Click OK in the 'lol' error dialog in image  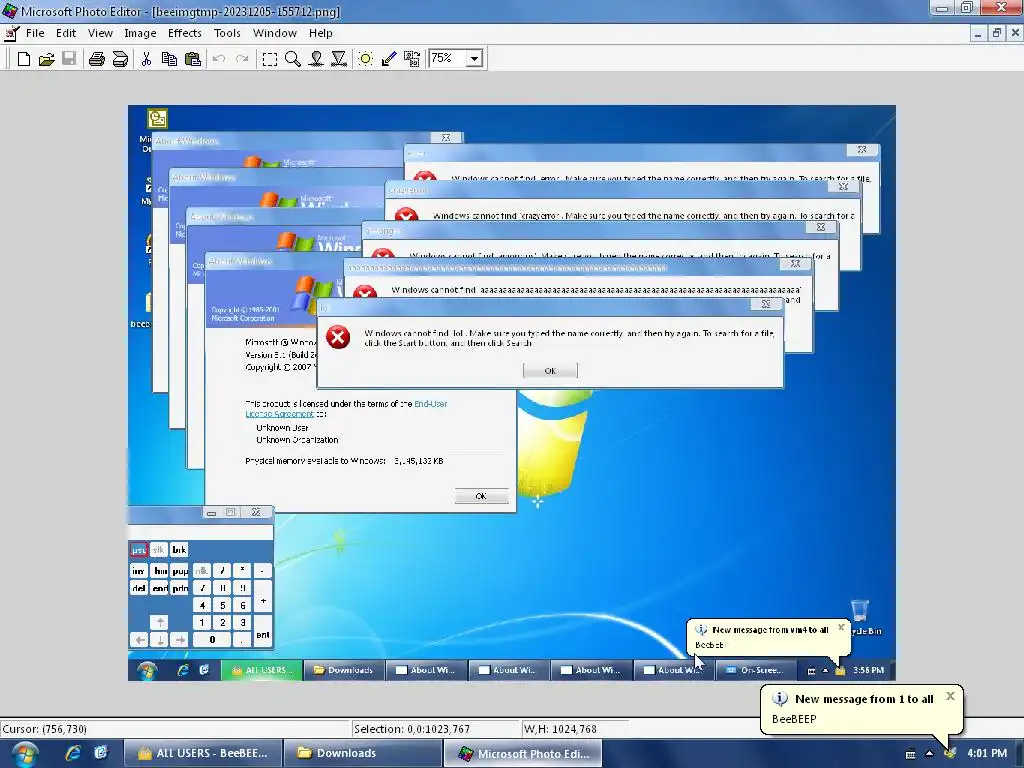[550, 371]
